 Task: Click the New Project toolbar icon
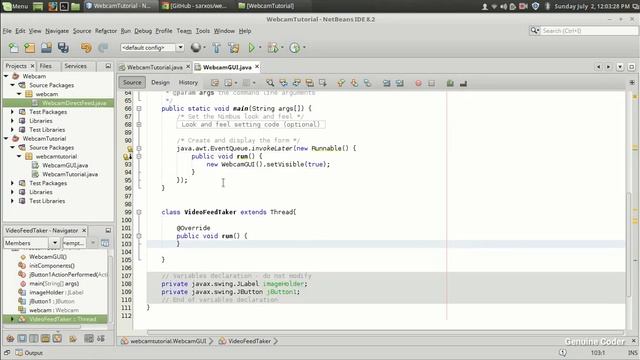(x=29, y=48)
